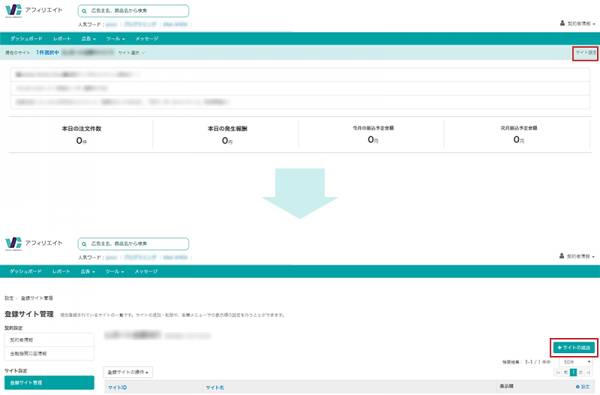Image resolution: width=600 pixels, height=395 pixels.
Task: Click the 登録サイト管理 page heading
Action: (x=29, y=314)
